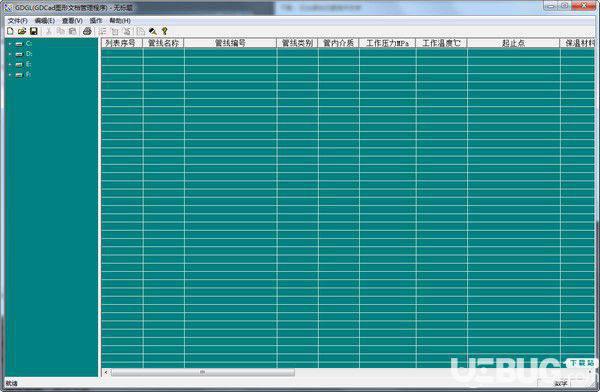600x392 pixels.
Task: Click the grayed Copy toolbar icon
Action: click(60, 31)
